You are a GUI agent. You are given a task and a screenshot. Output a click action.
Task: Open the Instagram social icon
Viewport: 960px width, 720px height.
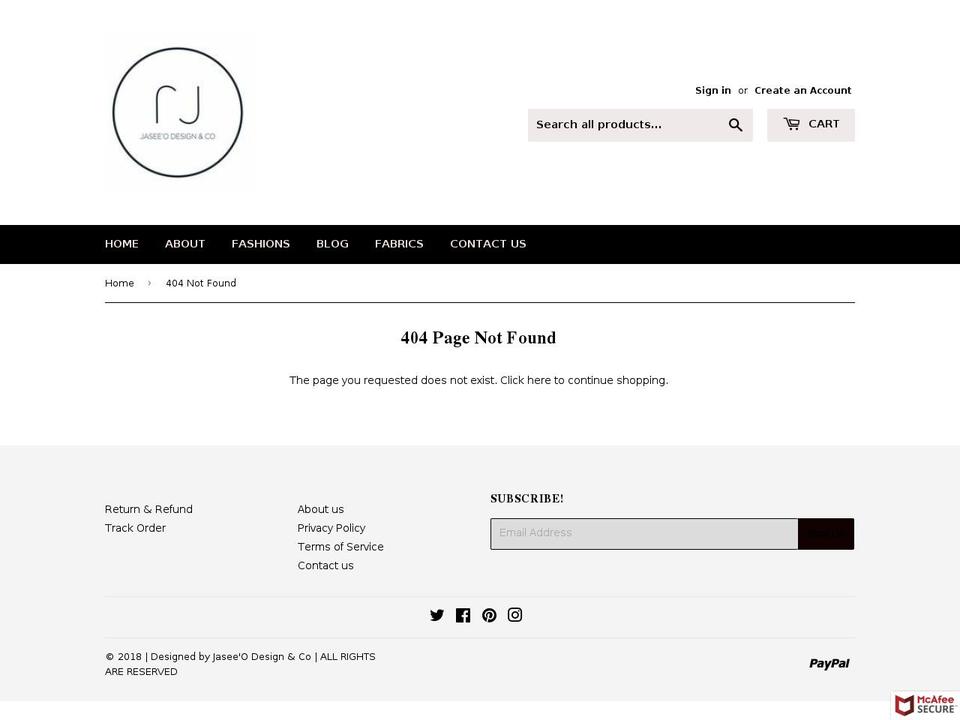[x=515, y=615]
